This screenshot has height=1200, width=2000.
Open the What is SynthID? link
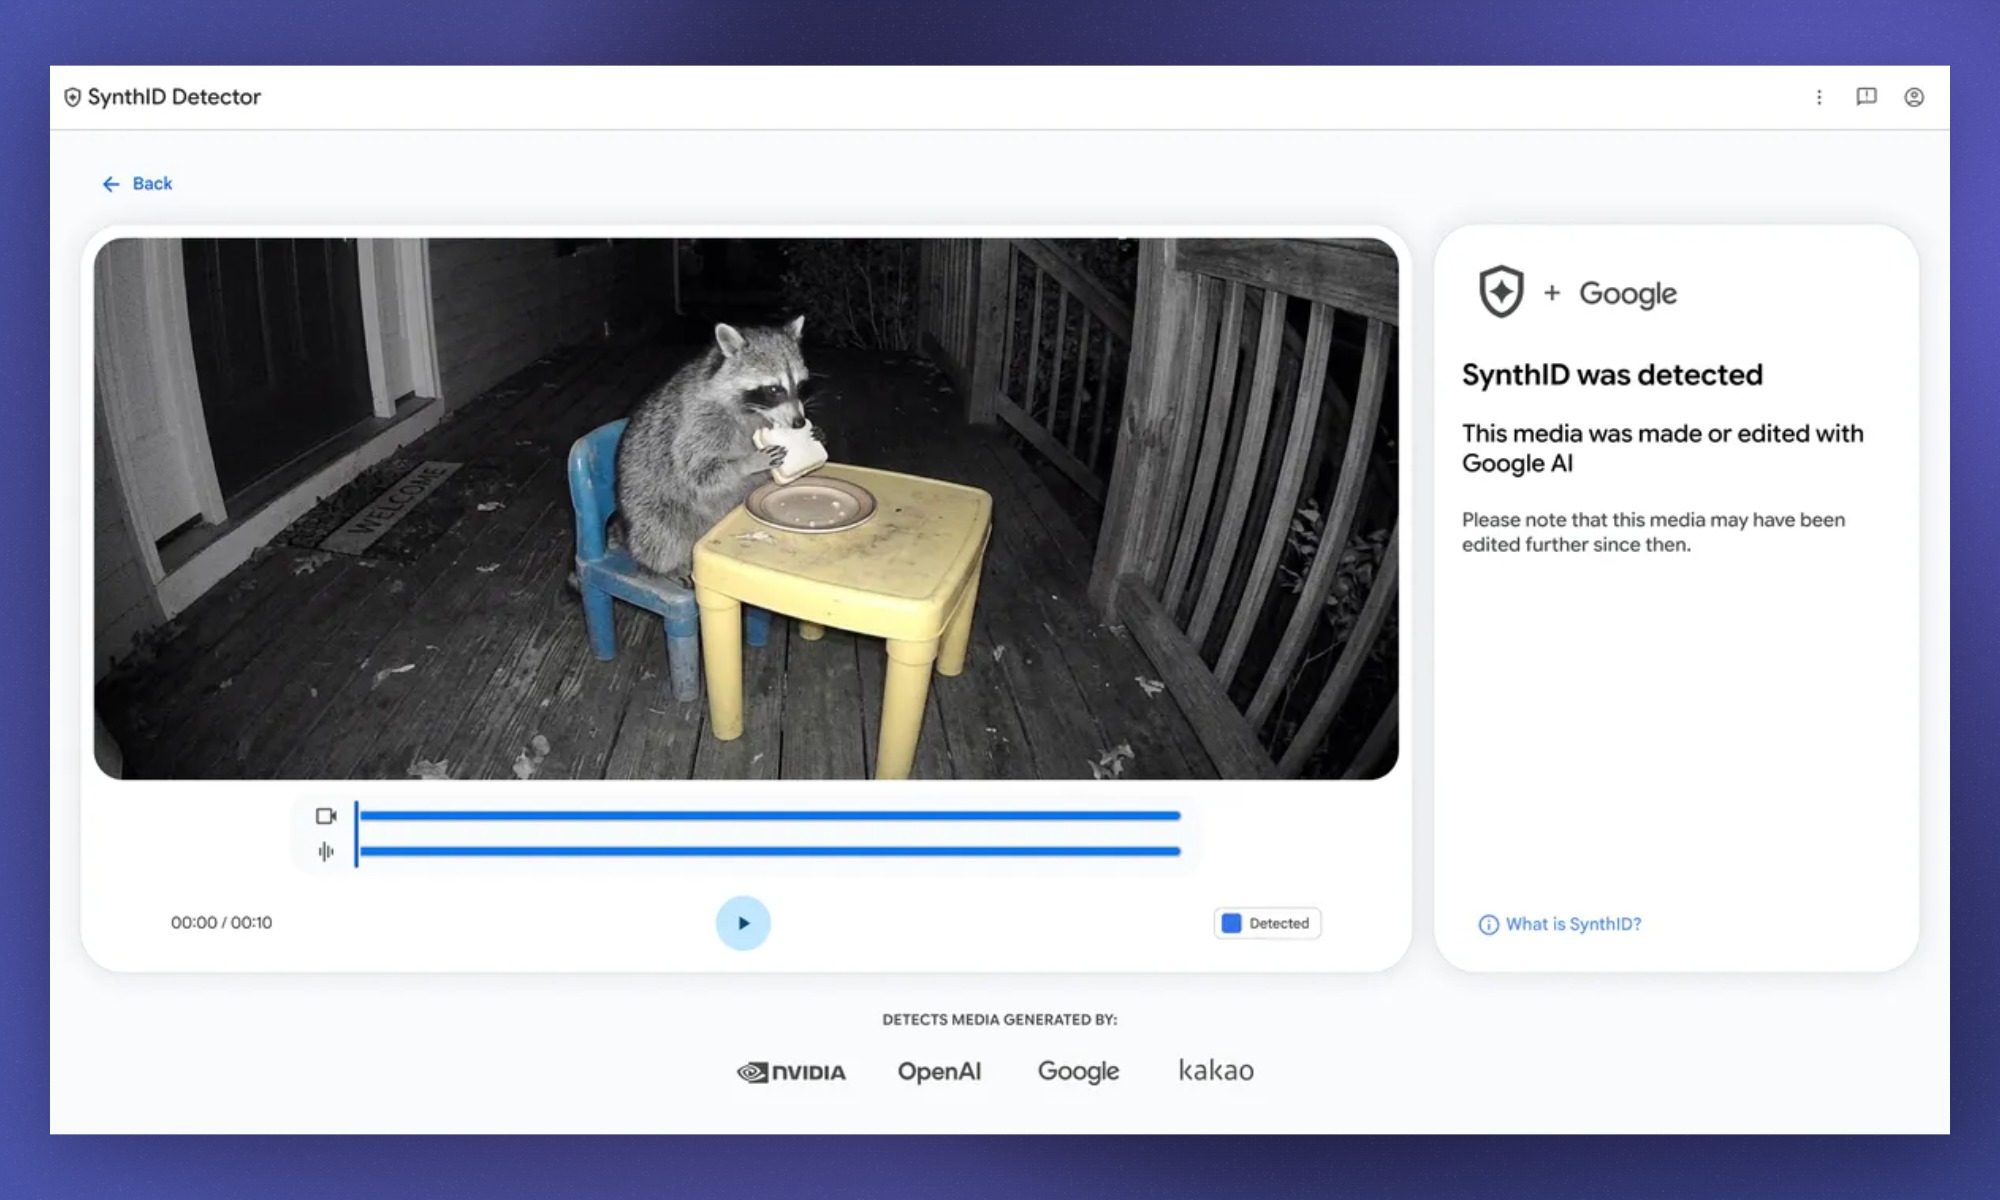pyautogui.click(x=1573, y=924)
